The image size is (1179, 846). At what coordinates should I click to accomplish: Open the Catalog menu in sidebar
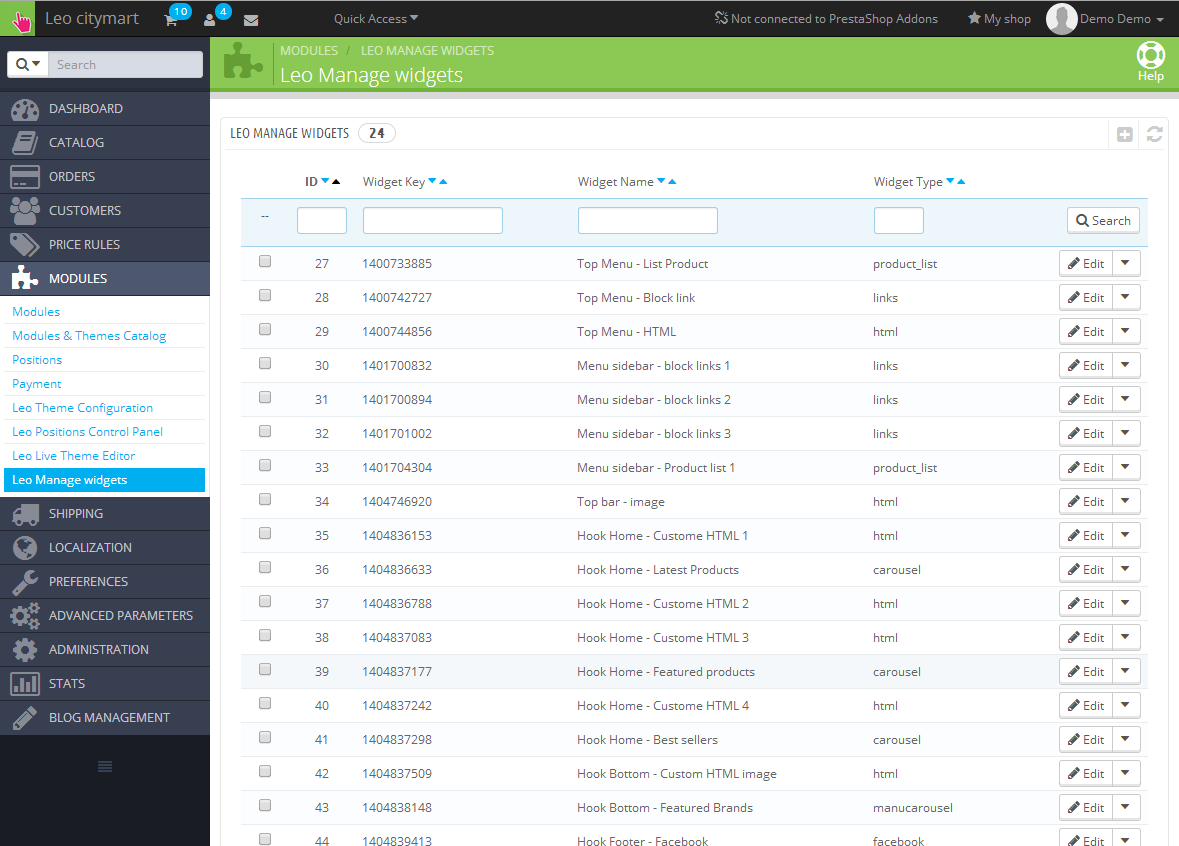tap(76, 142)
